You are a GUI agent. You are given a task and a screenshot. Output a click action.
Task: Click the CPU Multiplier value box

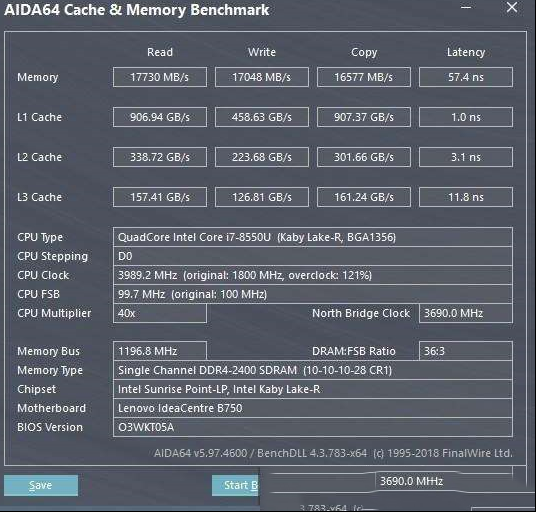(x=160, y=313)
